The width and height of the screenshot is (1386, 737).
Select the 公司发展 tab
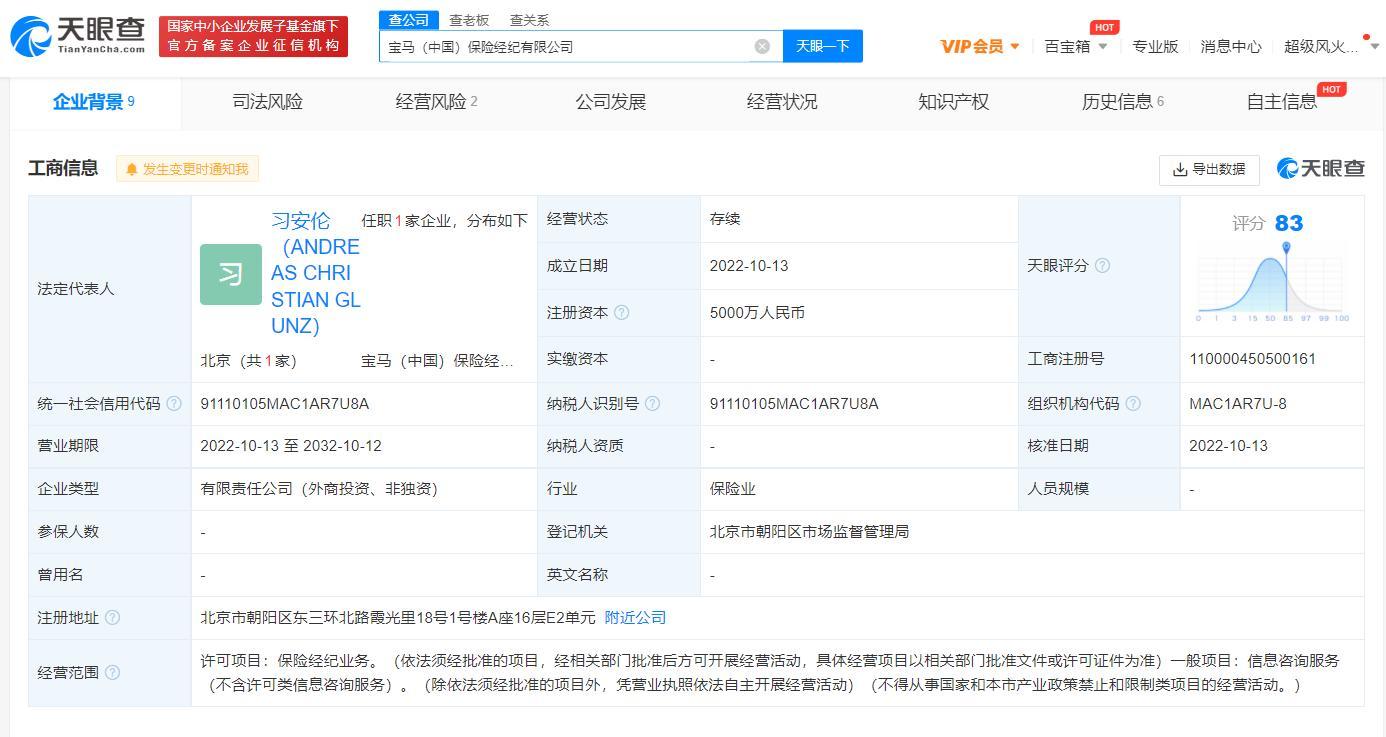[610, 102]
